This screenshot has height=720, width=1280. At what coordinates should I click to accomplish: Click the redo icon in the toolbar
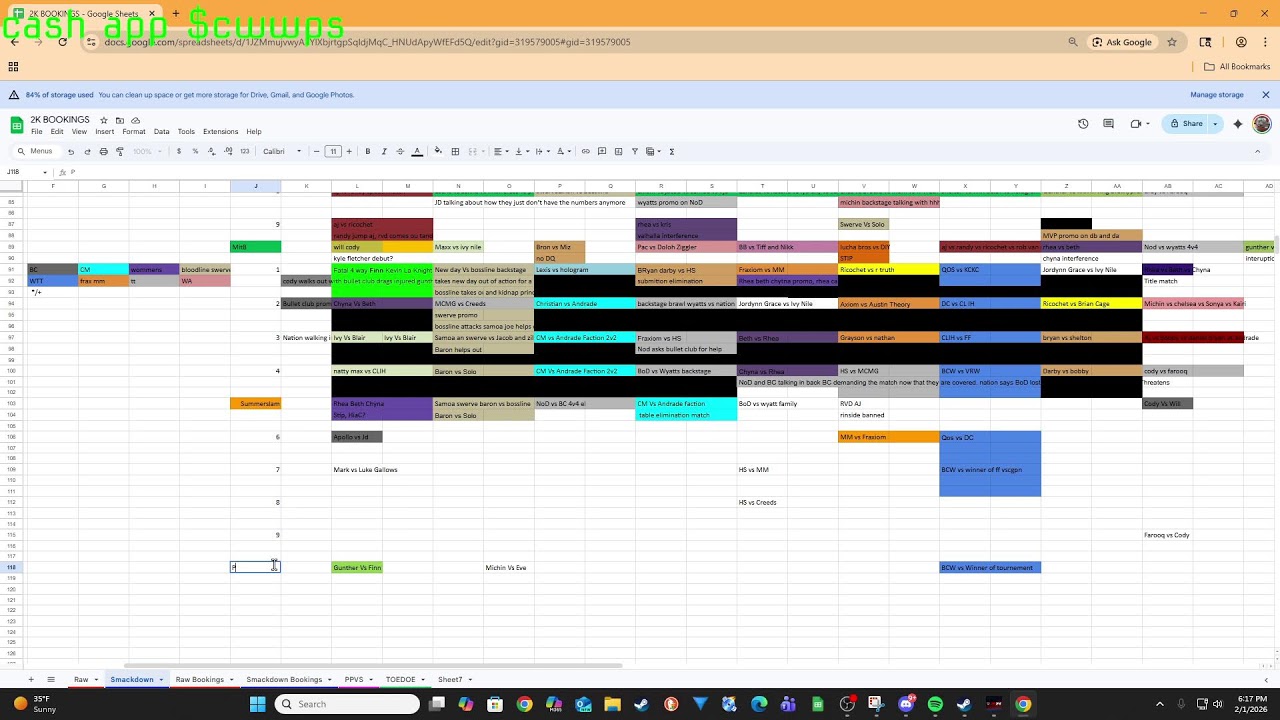coord(87,152)
